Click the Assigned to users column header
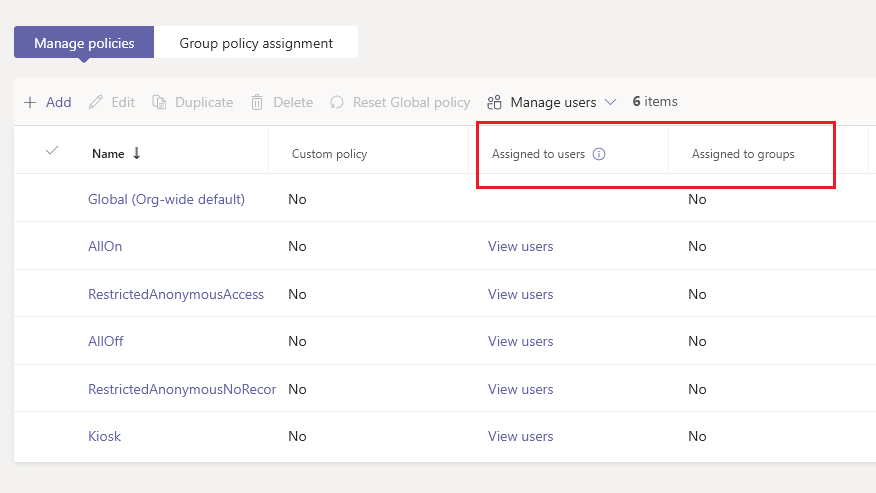This screenshot has width=876, height=493. [539, 154]
